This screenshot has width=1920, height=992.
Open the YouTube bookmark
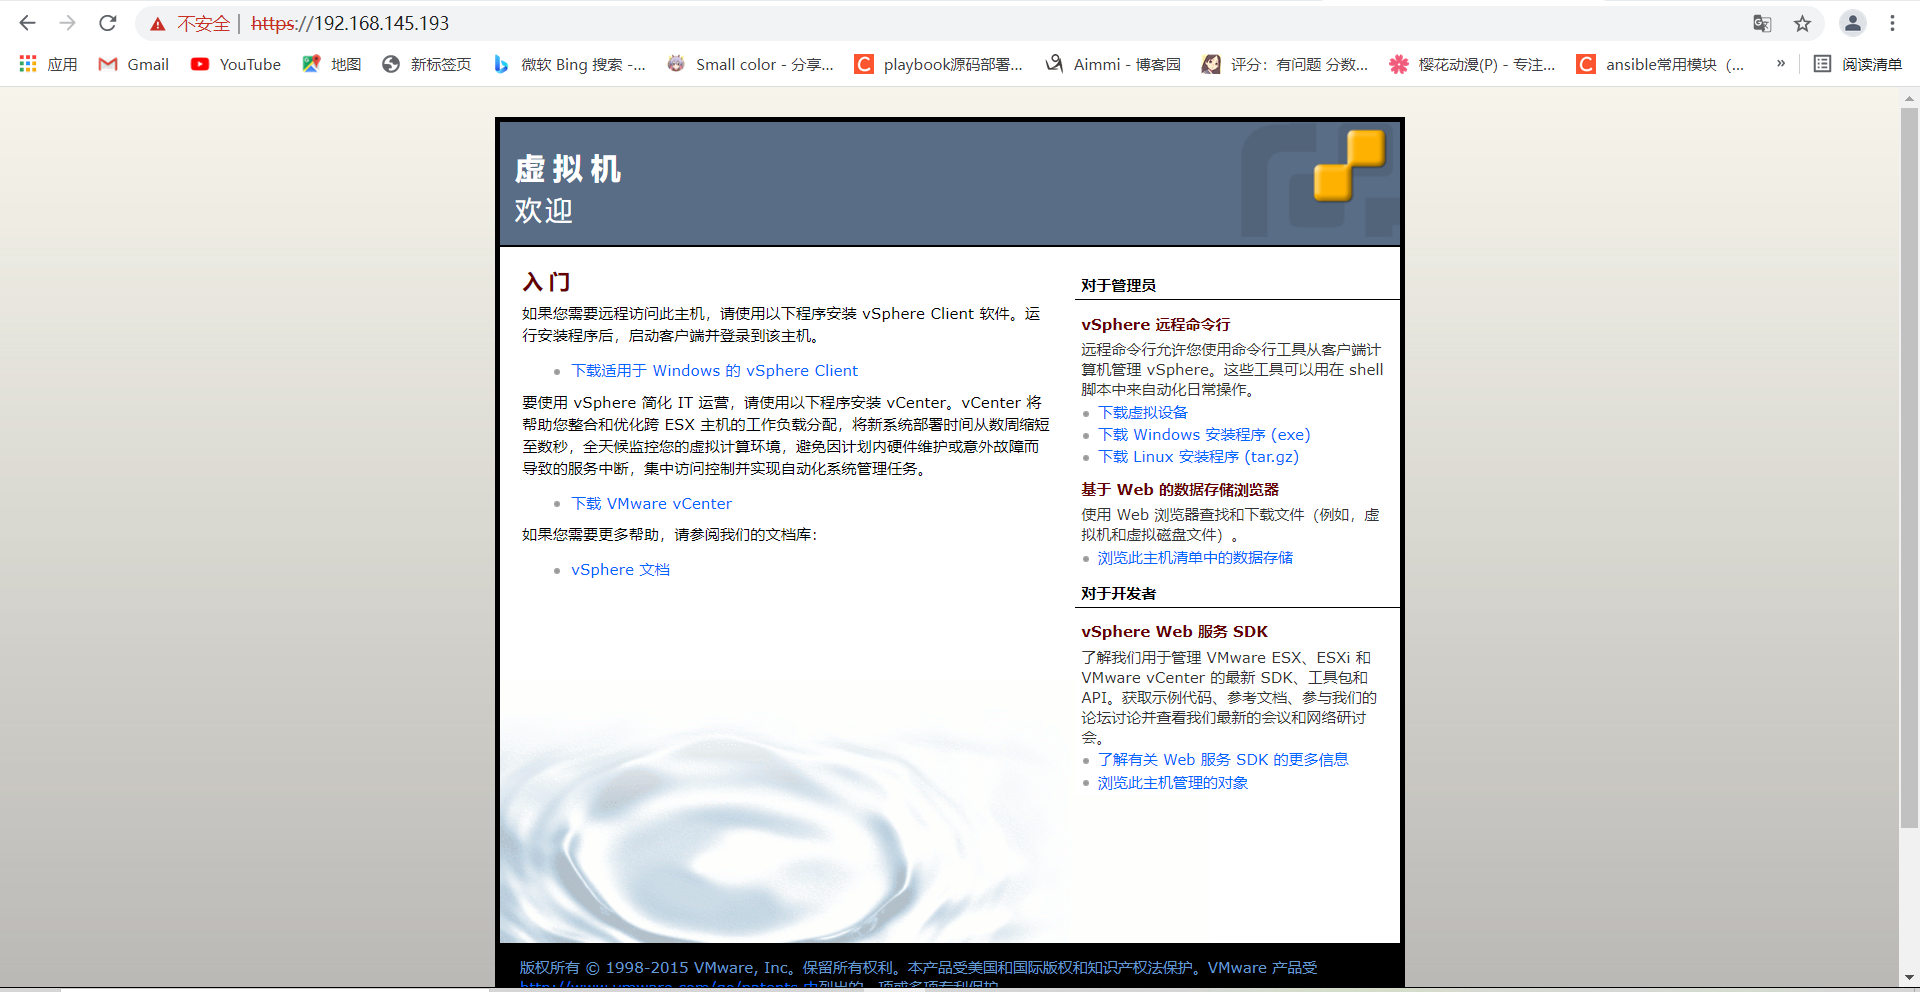236,64
